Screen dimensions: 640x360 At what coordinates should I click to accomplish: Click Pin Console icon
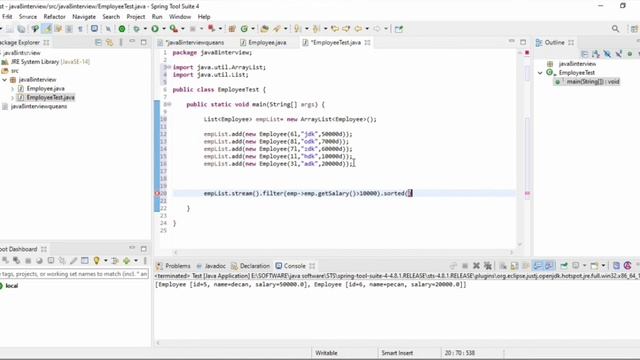pyautogui.click(x=564, y=266)
